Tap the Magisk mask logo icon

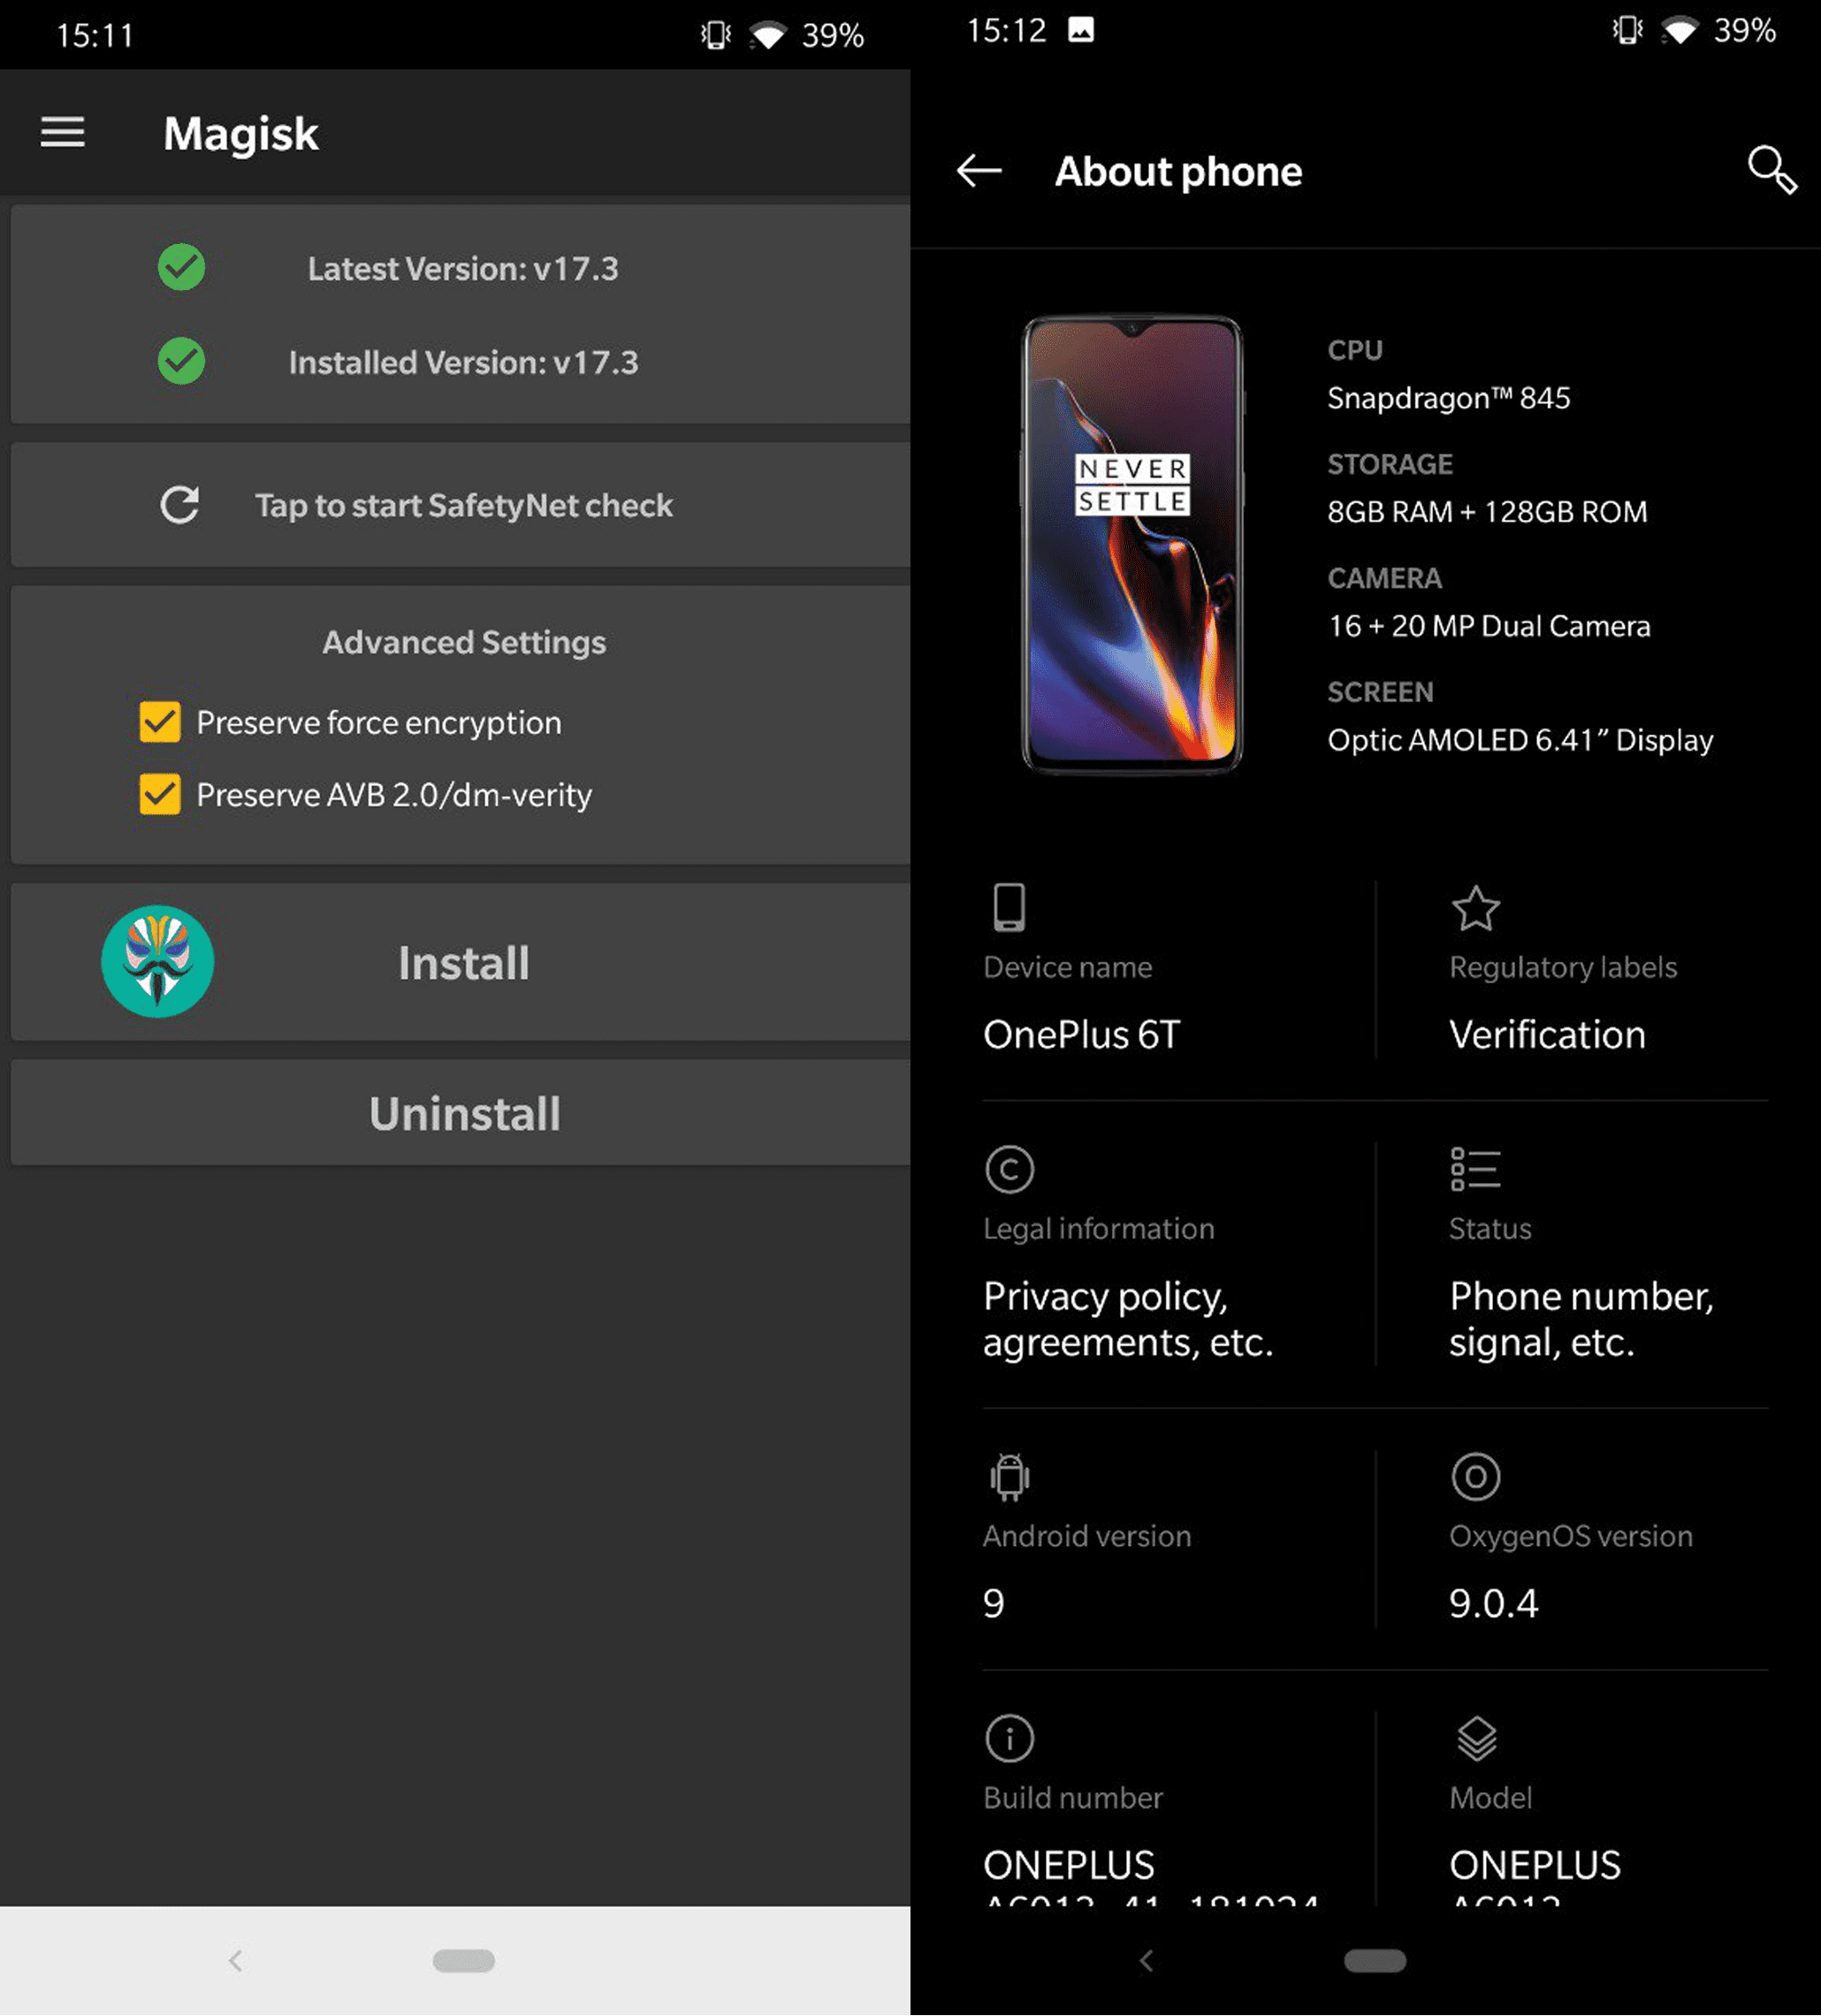[158, 962]
